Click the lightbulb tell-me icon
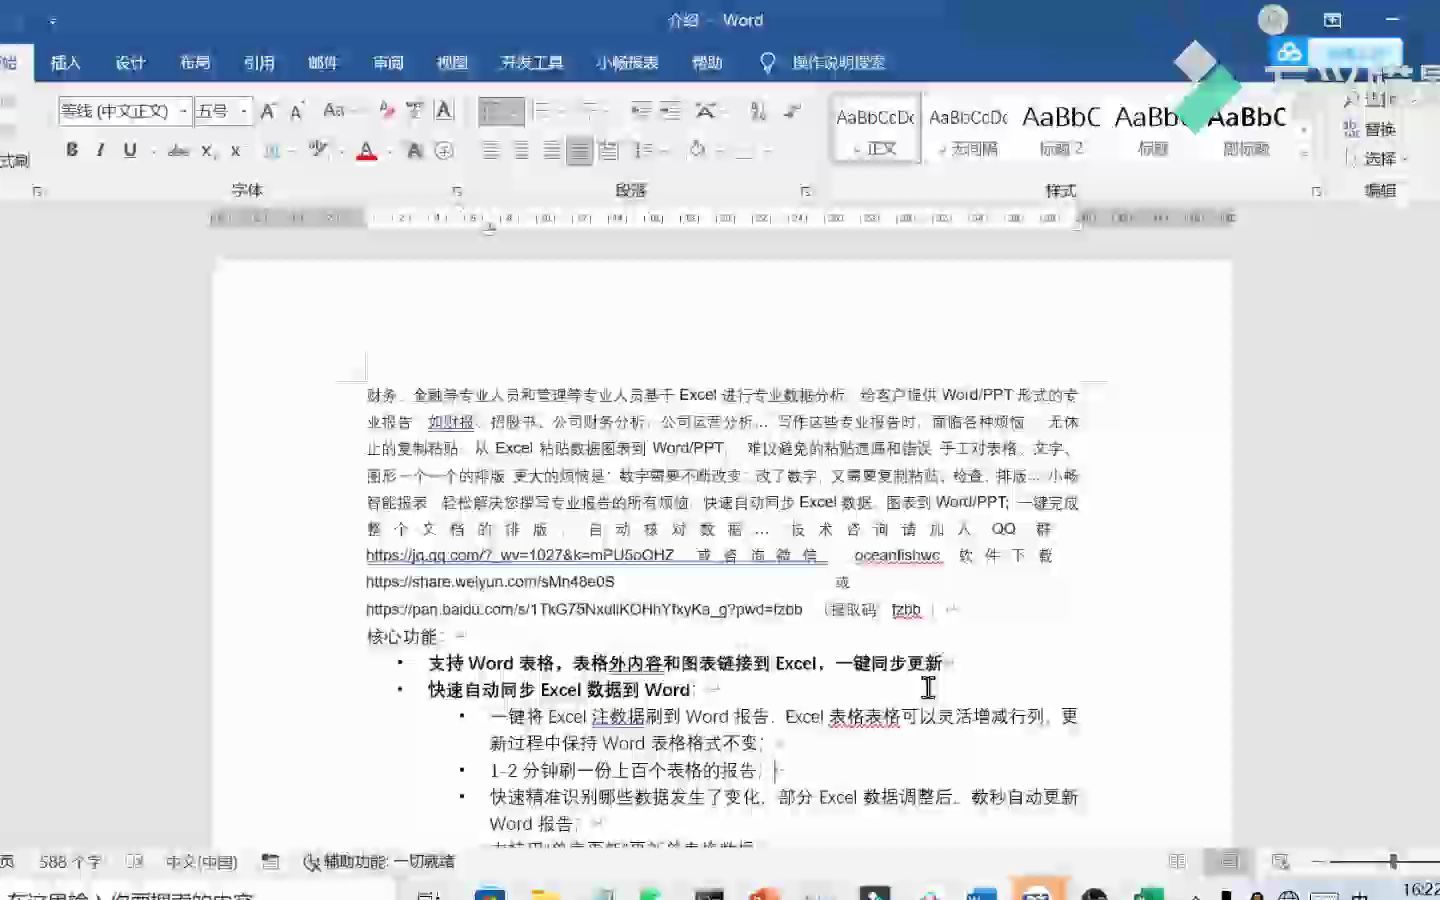The height and width of the screenshot is (900, 1440). coord(767,63)
